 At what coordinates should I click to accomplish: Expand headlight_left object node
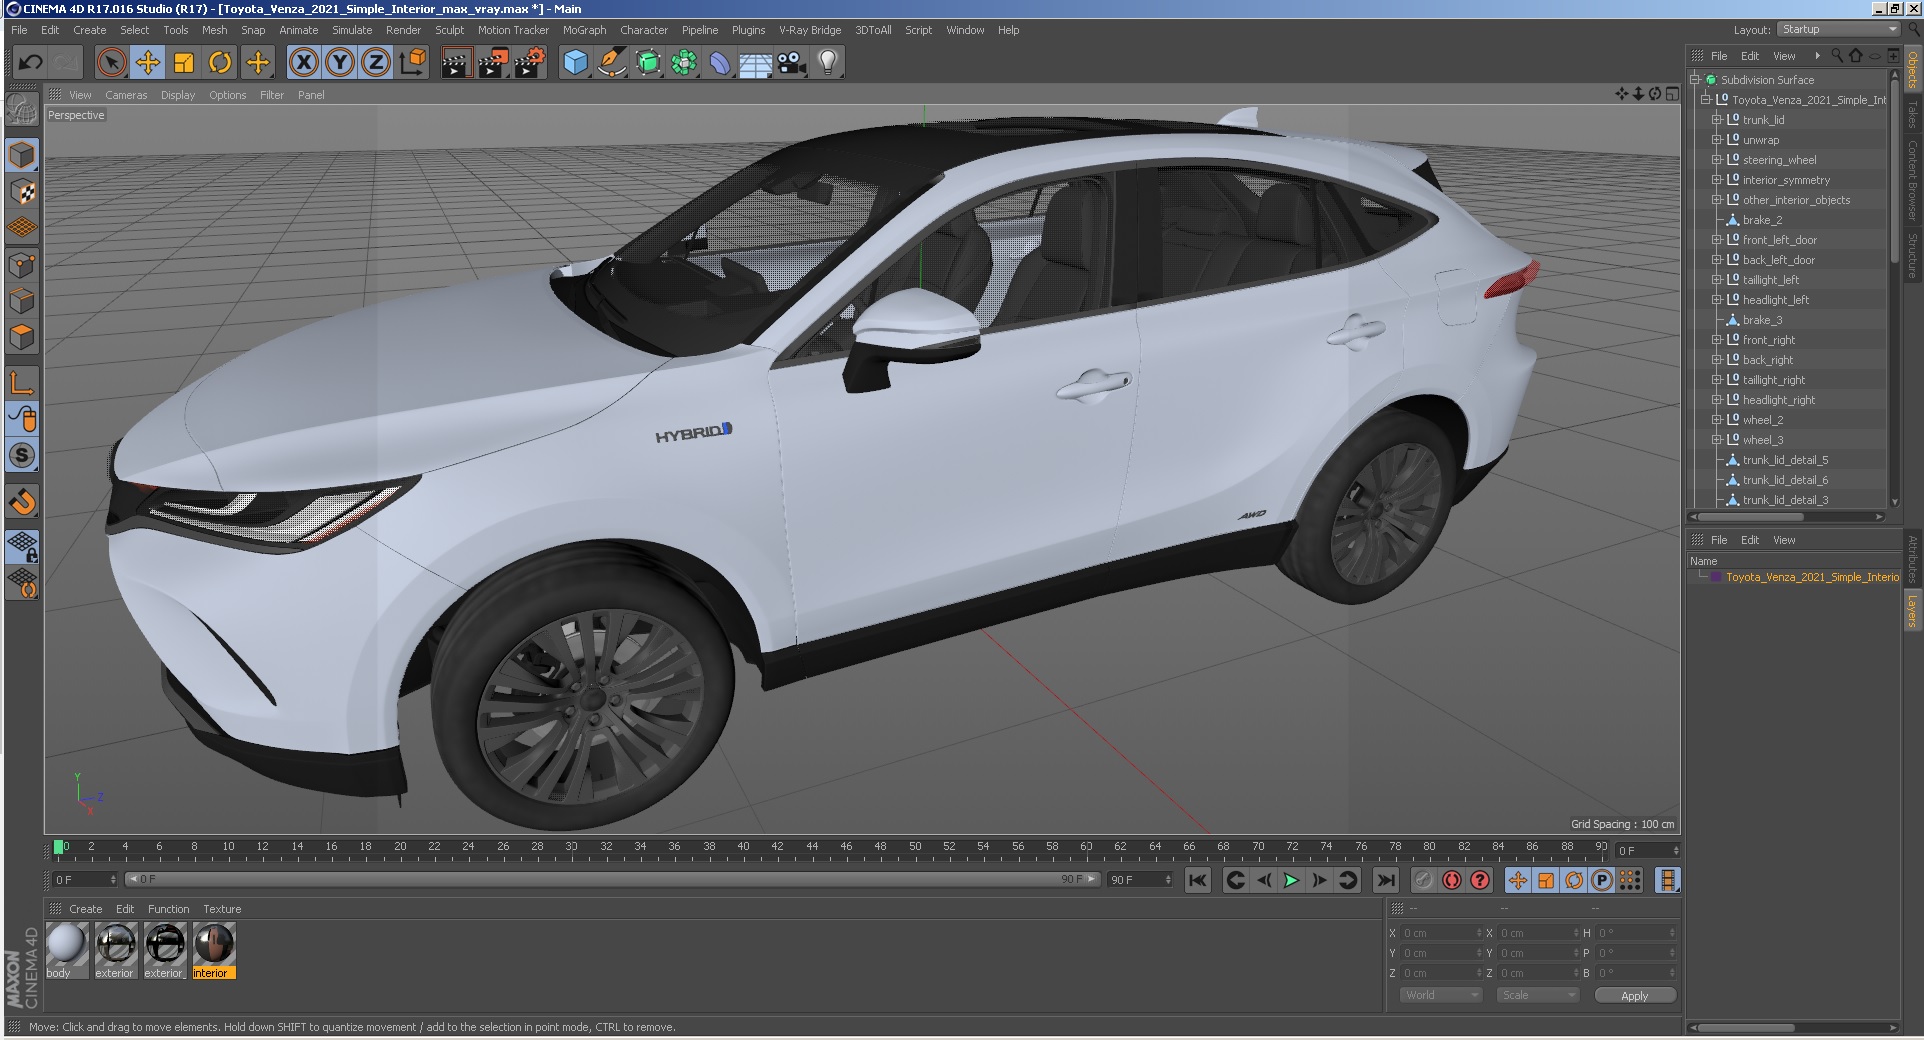point(1716,300)
